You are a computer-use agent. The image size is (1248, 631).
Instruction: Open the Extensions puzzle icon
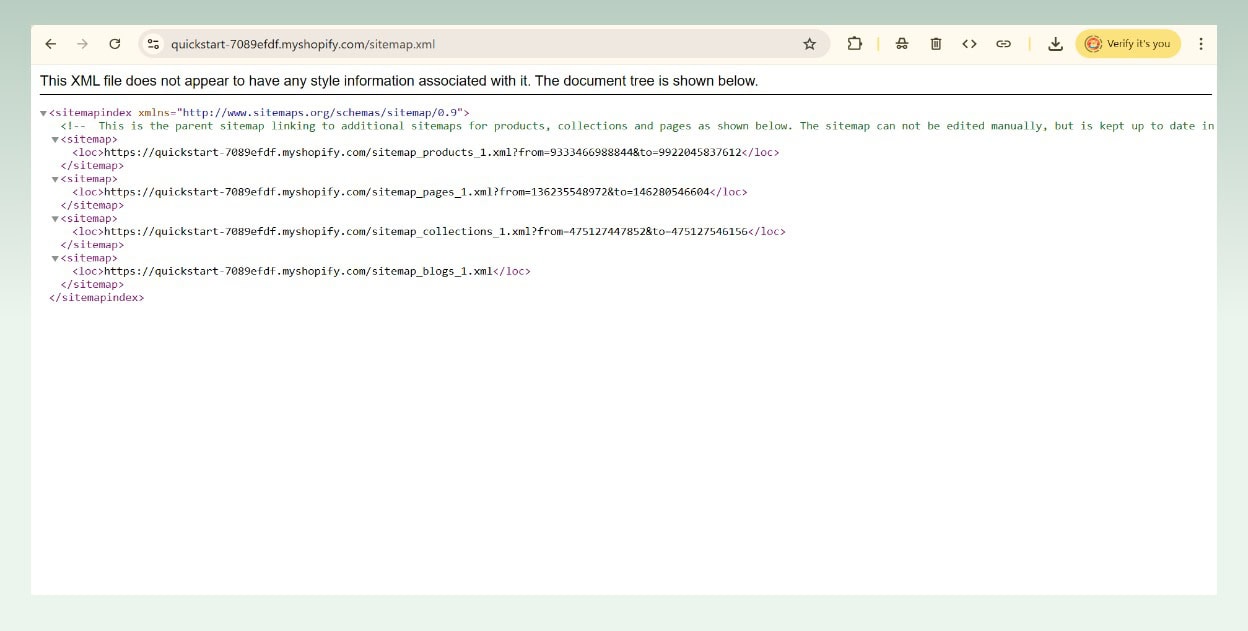pos(855,44)
